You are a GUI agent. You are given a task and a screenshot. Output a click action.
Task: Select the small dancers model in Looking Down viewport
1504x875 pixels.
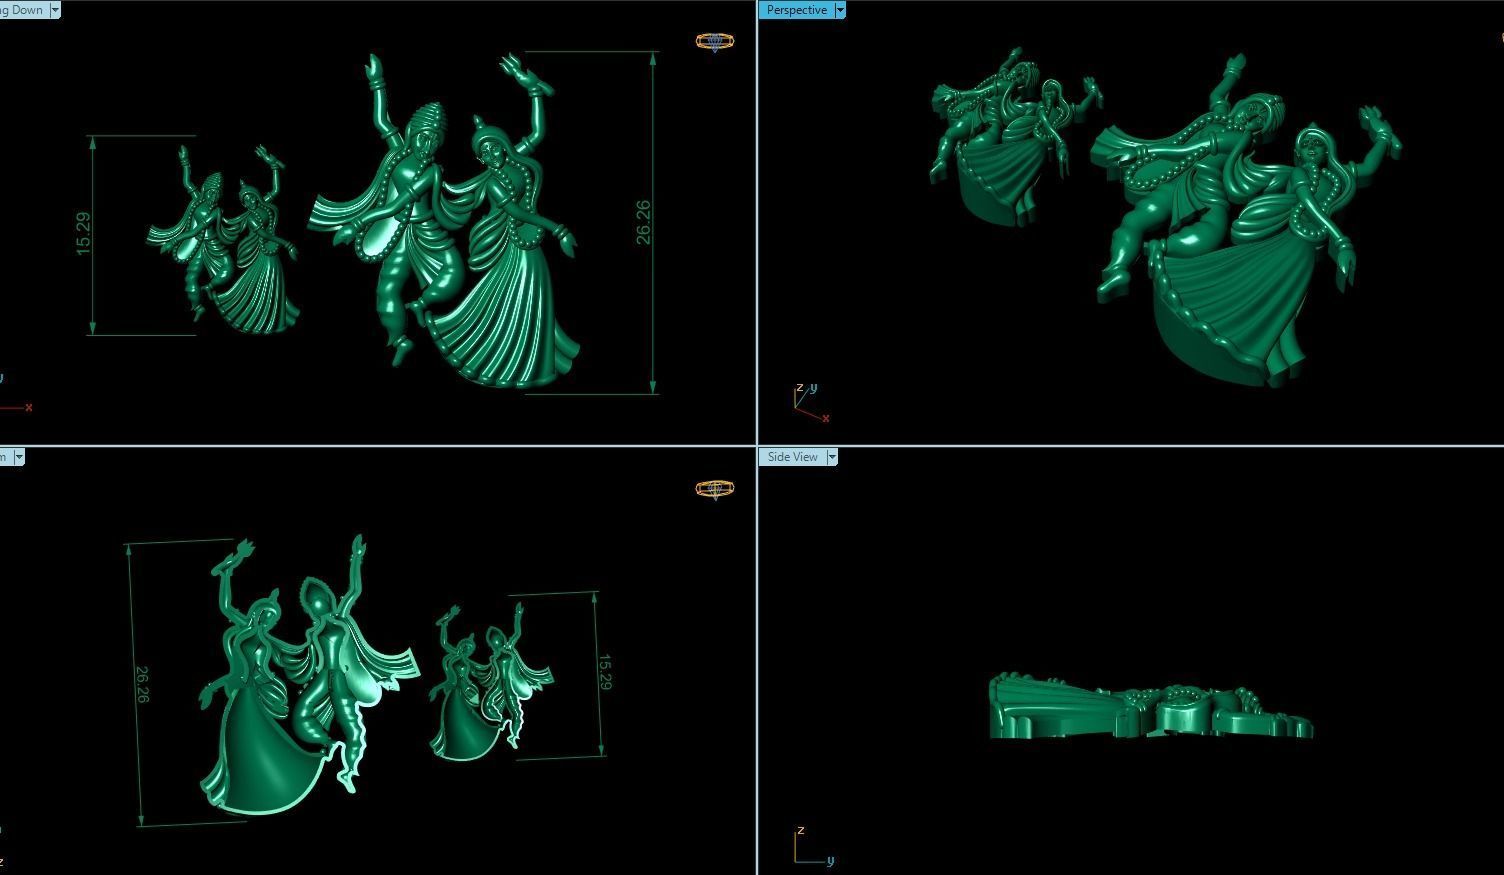(225, 238)
